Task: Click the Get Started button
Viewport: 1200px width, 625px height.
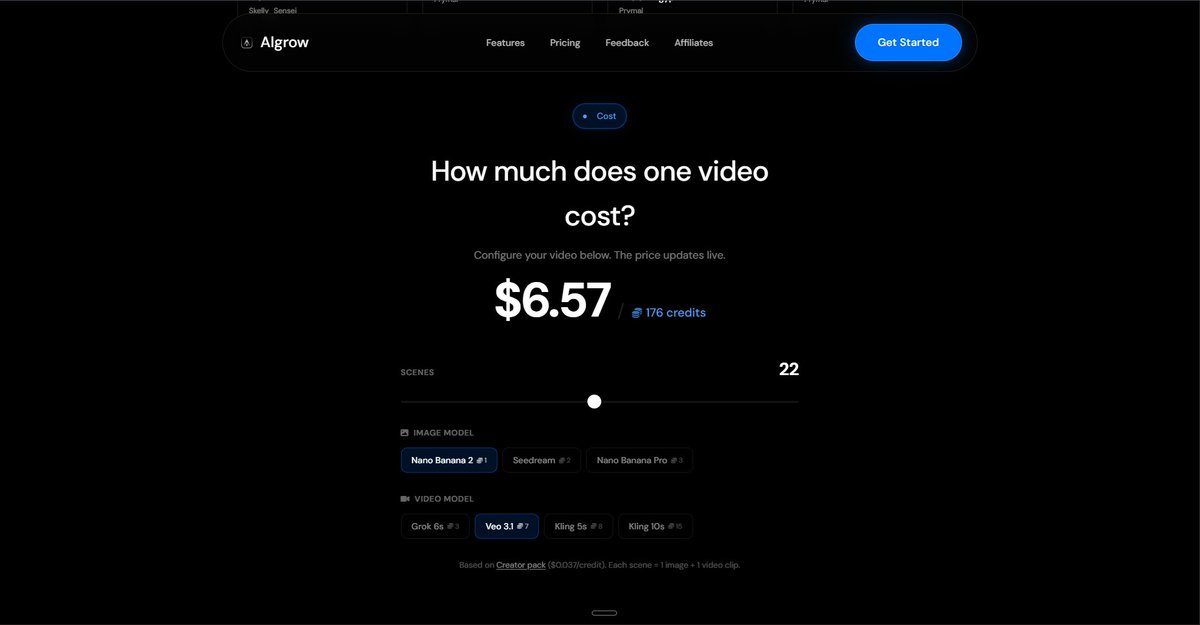Action: pyautogui.click(x=908, y=43)
